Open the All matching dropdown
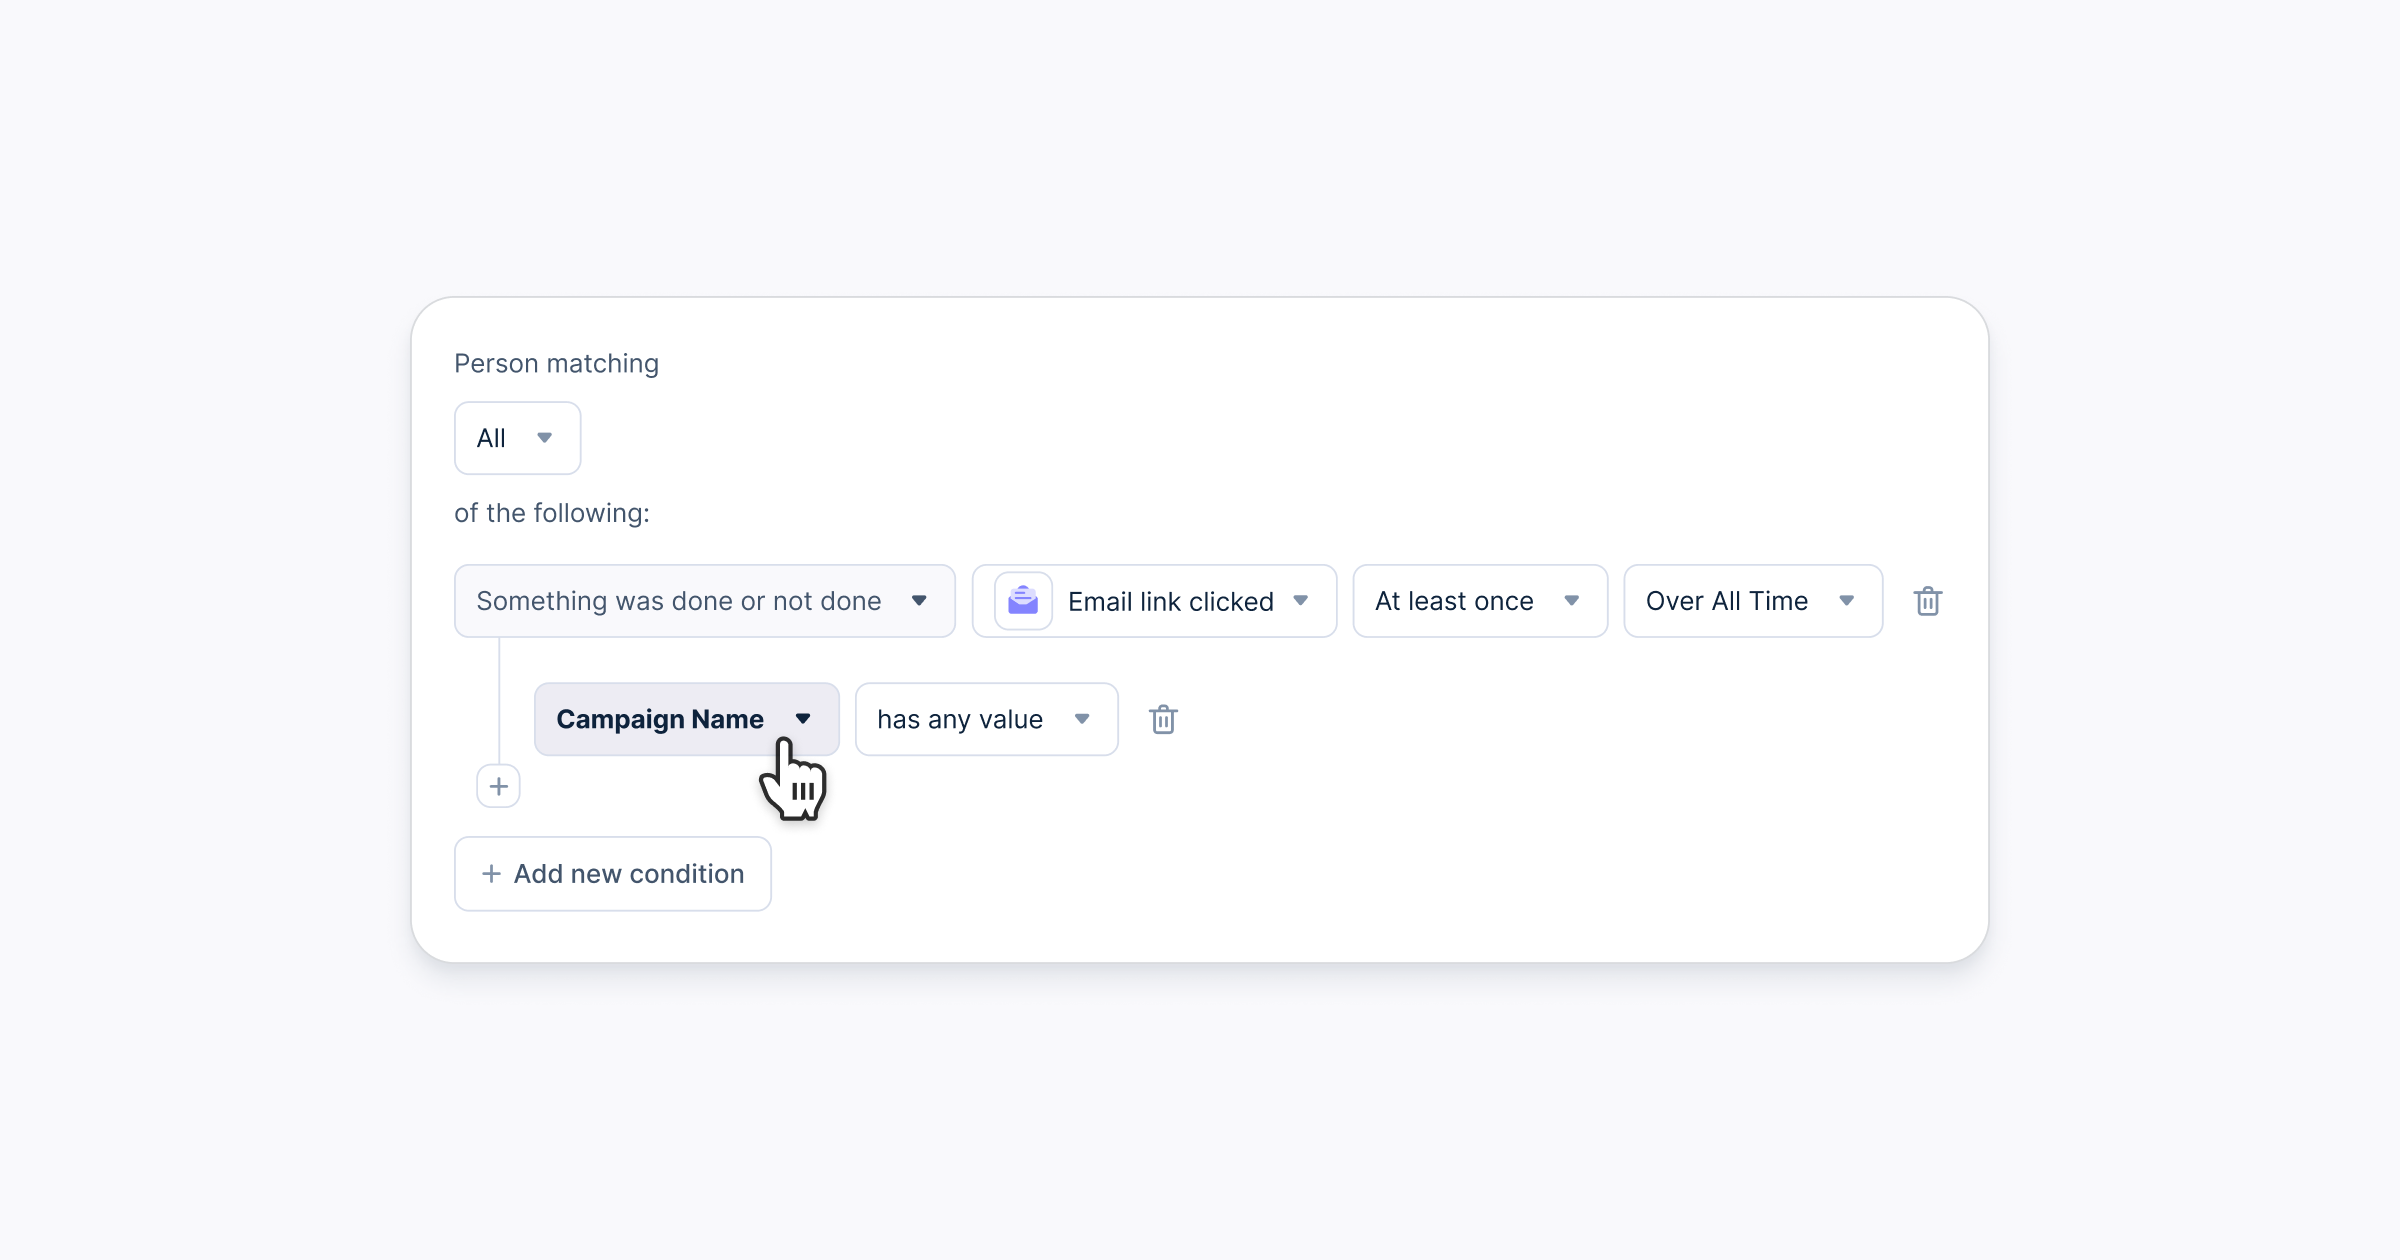2400x1260 pixels. point(517,438)
